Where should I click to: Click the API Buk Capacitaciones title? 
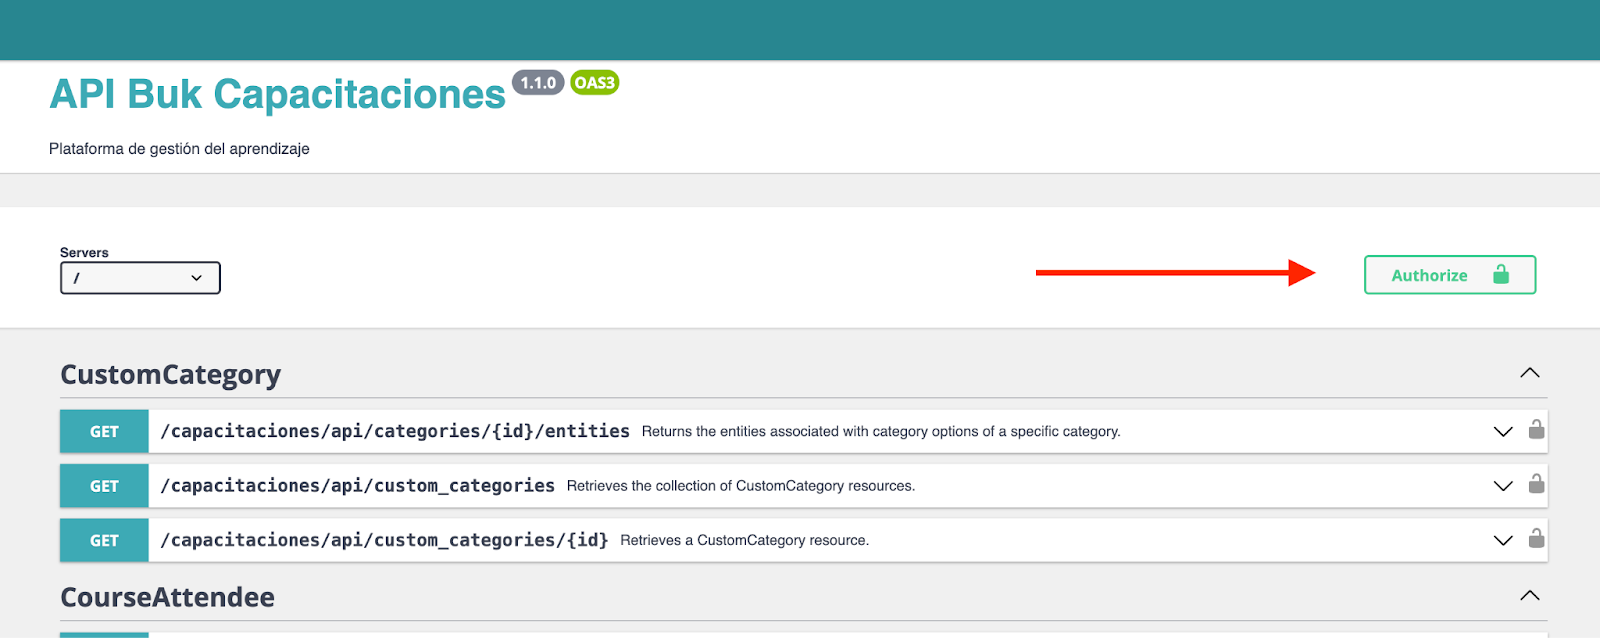pyautogui.click(x=278, y=95)
